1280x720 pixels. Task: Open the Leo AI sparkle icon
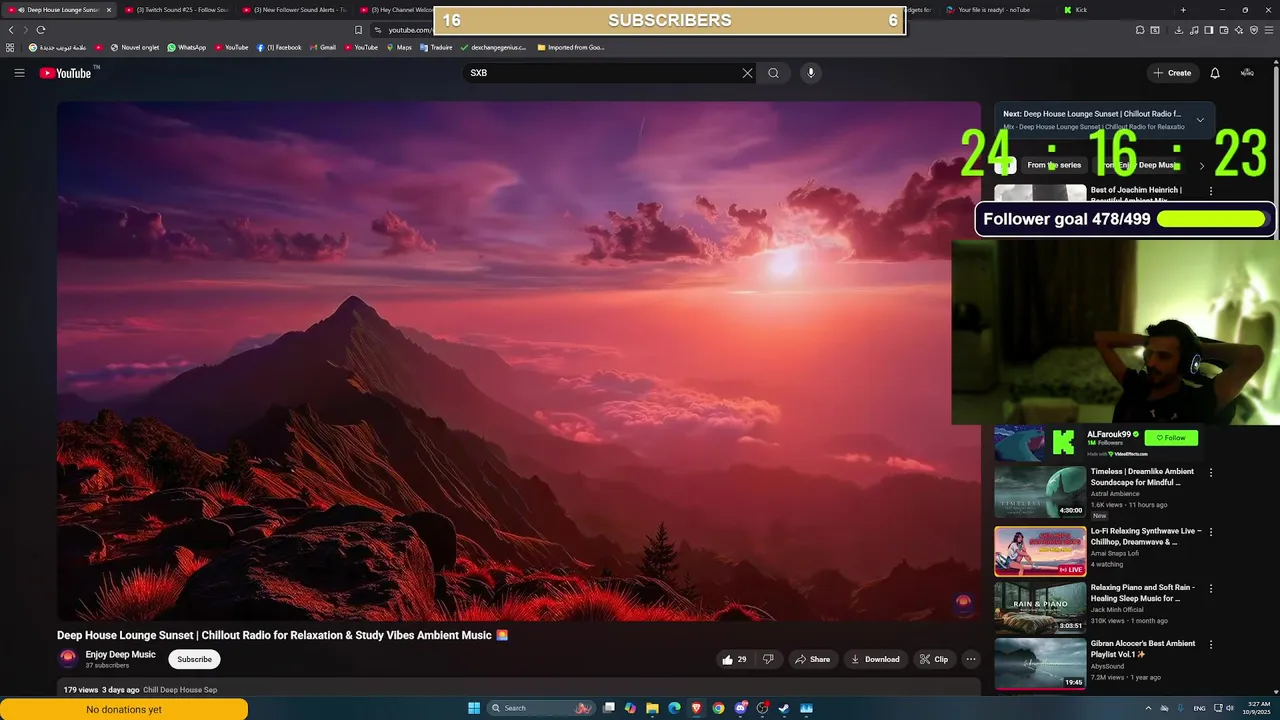[1239, 30]
